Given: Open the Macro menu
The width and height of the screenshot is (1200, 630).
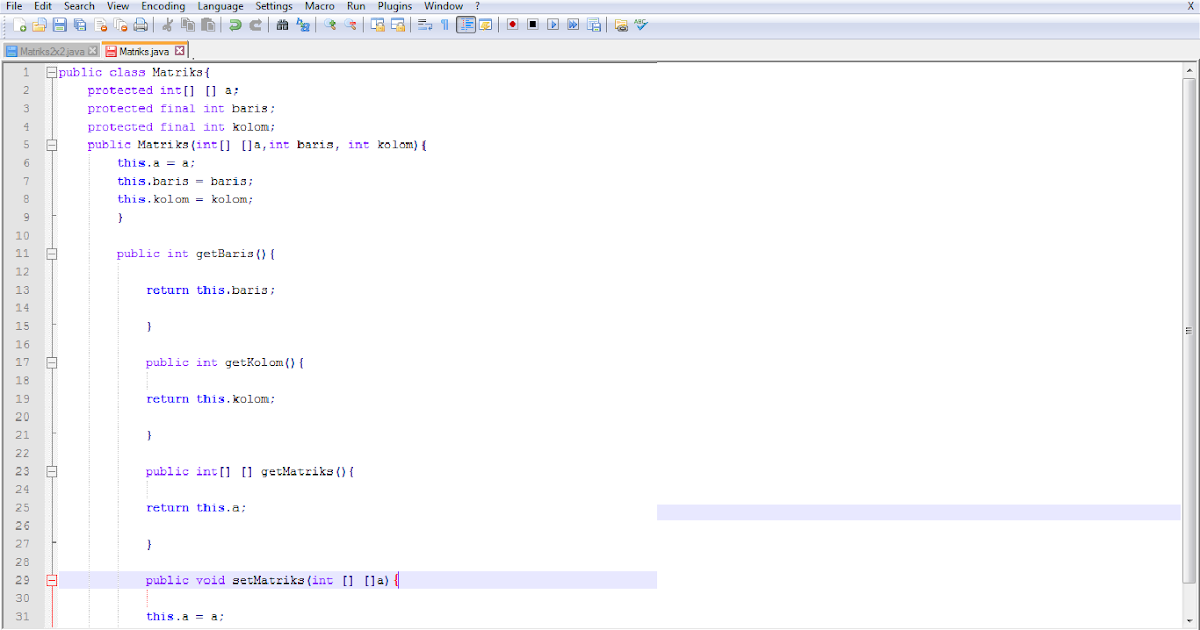Looking at the screenshot, I should pos(320,6).
